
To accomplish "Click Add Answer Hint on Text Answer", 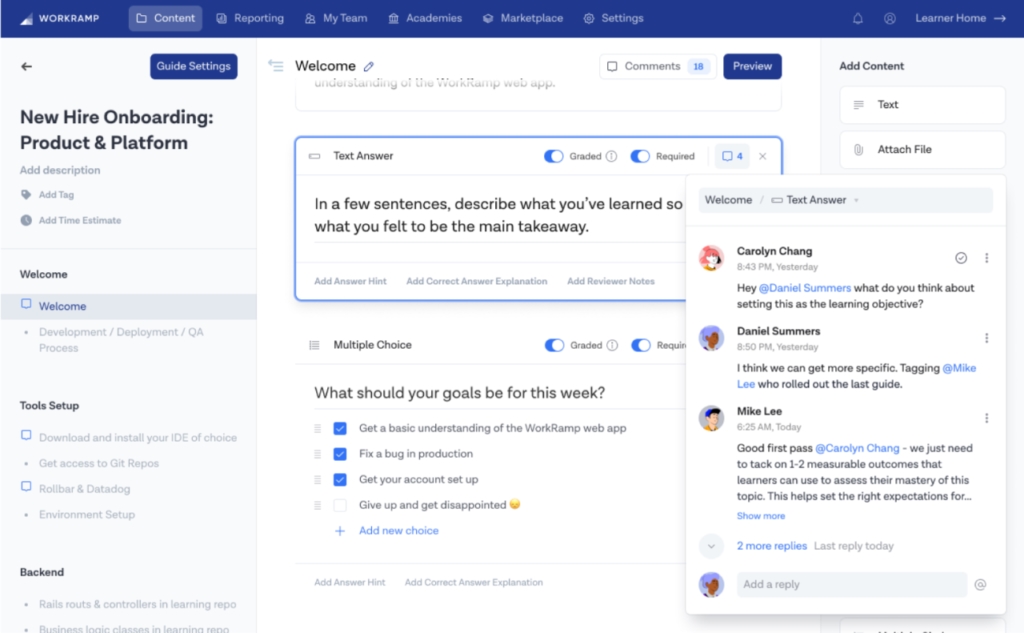I will [x=350, y=281].
